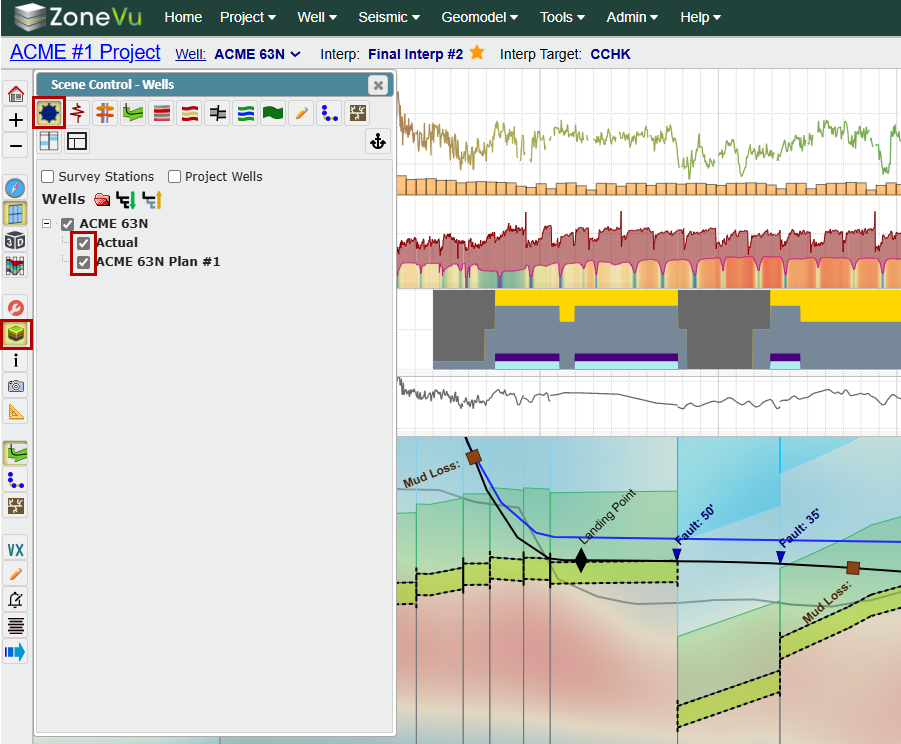
Task: Open orange rings wellbore tab icon
Action: click(105, 113)
